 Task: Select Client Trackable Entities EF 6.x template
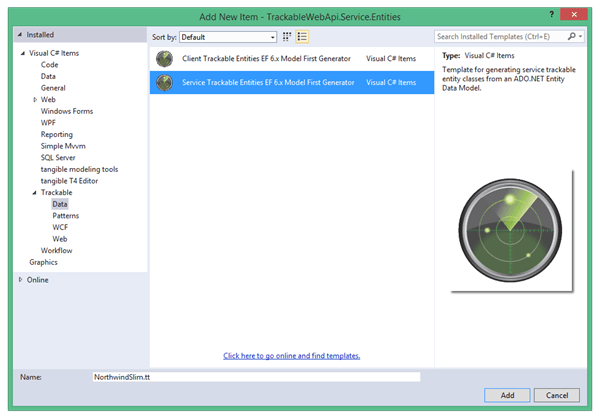coord(292,59)
